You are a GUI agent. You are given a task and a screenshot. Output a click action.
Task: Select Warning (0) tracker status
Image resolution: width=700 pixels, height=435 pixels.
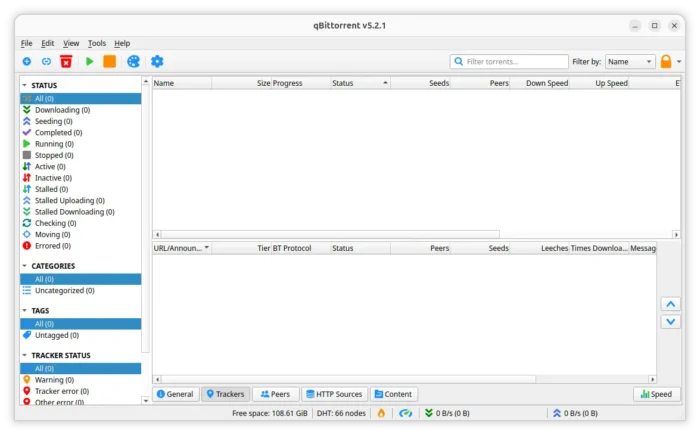[x=81, y=380]
